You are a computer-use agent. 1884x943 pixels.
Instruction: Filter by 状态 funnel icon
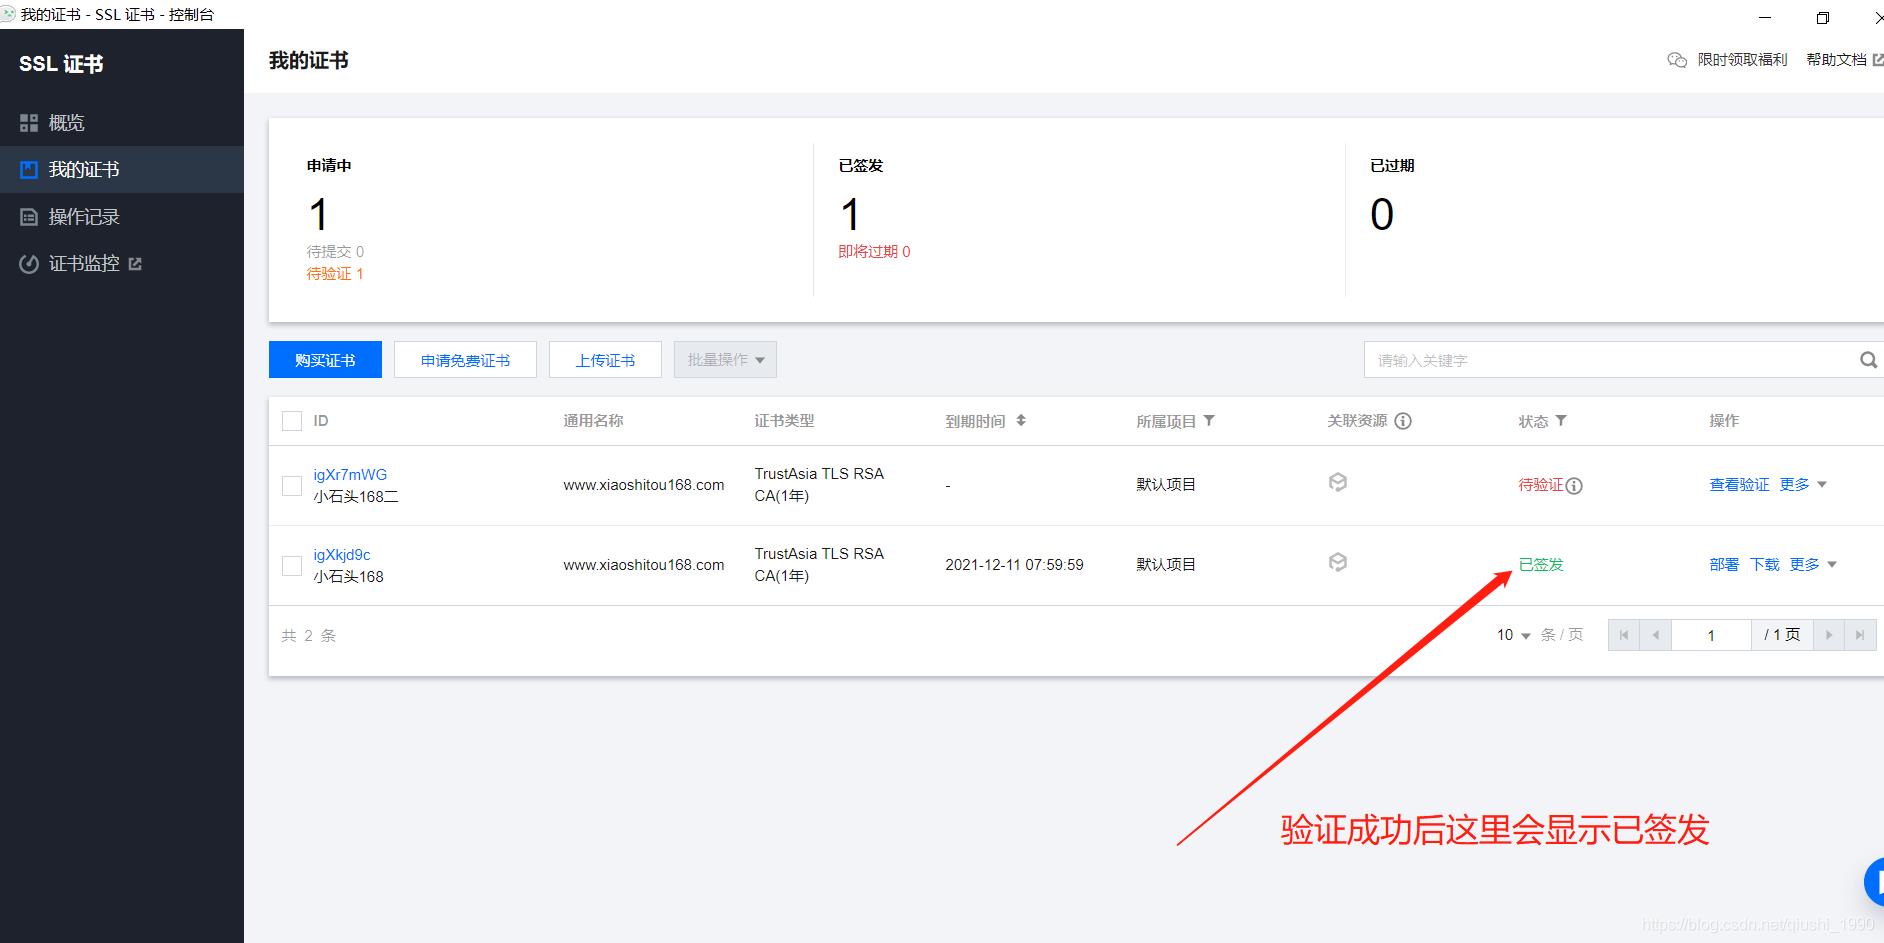point(1561,421)
